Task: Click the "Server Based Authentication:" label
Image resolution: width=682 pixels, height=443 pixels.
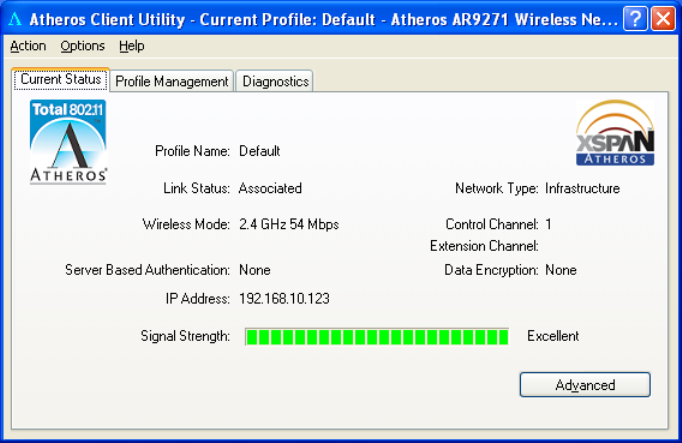Action: click(x=147, y=270)
